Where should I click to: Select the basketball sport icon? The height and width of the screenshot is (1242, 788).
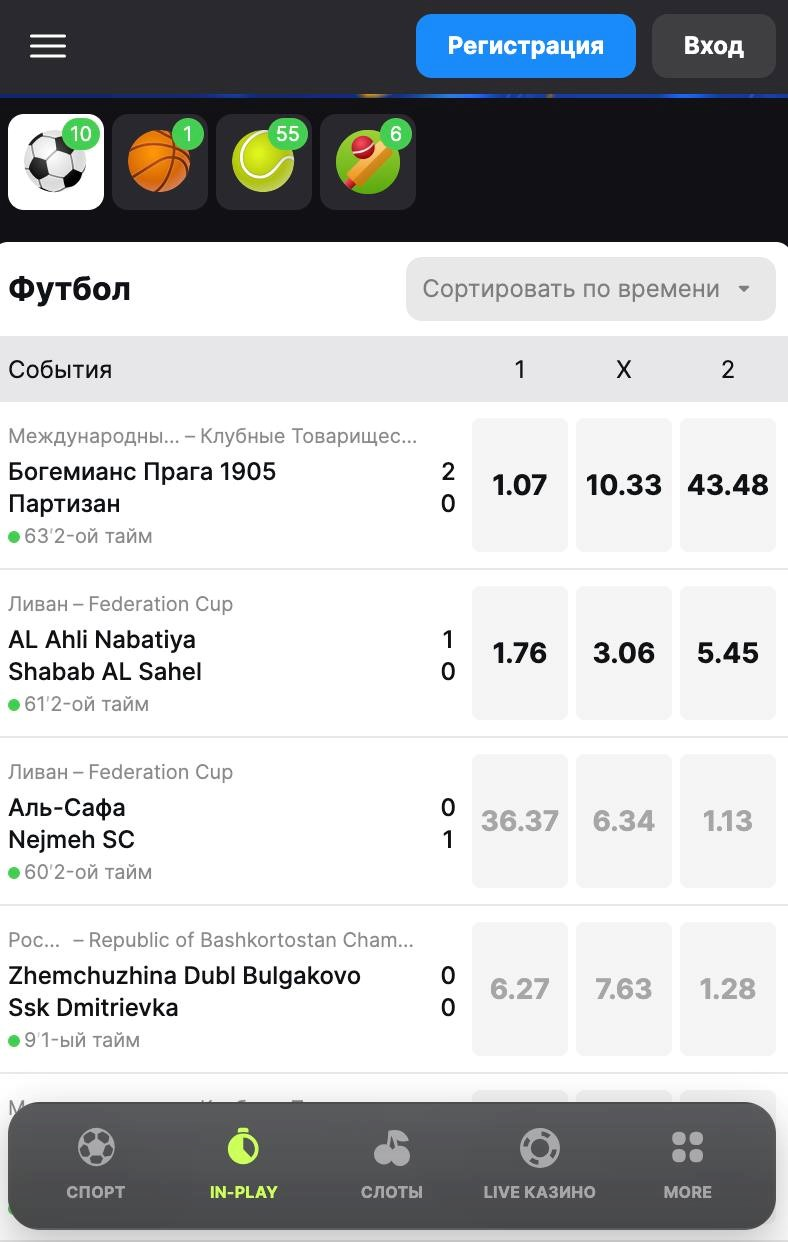tap(160, 162)
